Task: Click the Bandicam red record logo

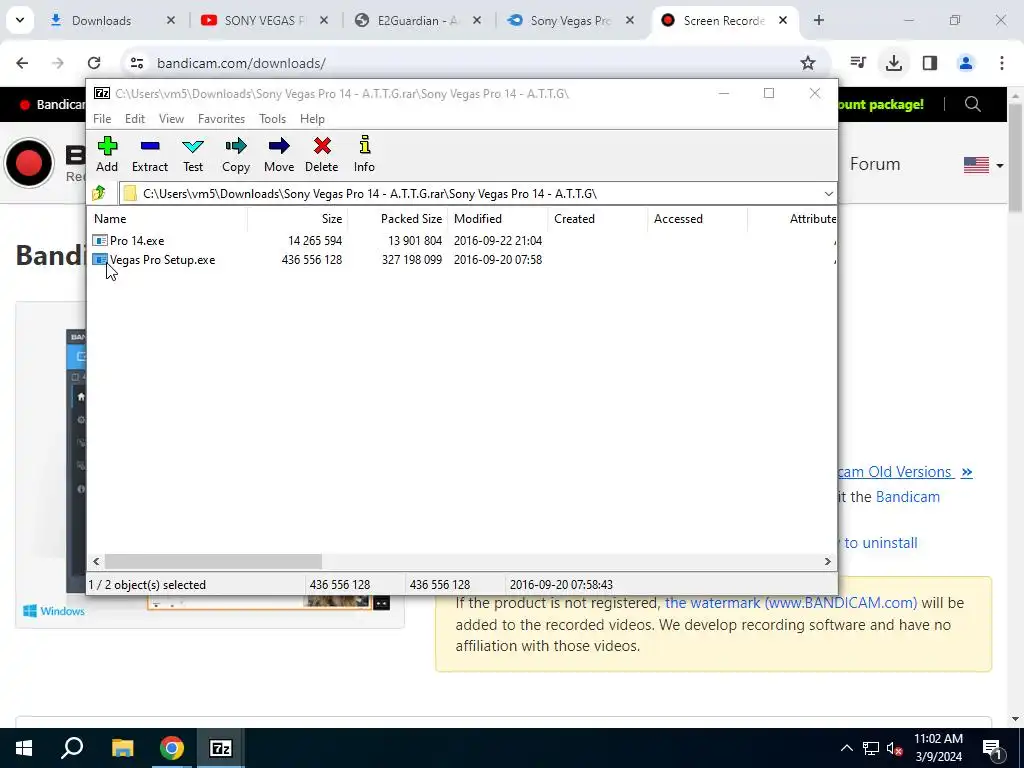Action: [29, 163]
